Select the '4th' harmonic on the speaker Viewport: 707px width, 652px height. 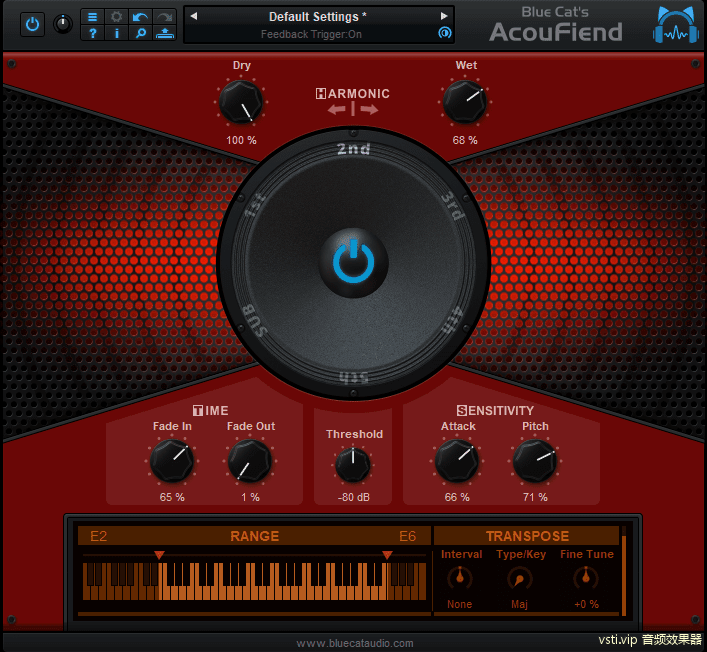click(452, 320)
